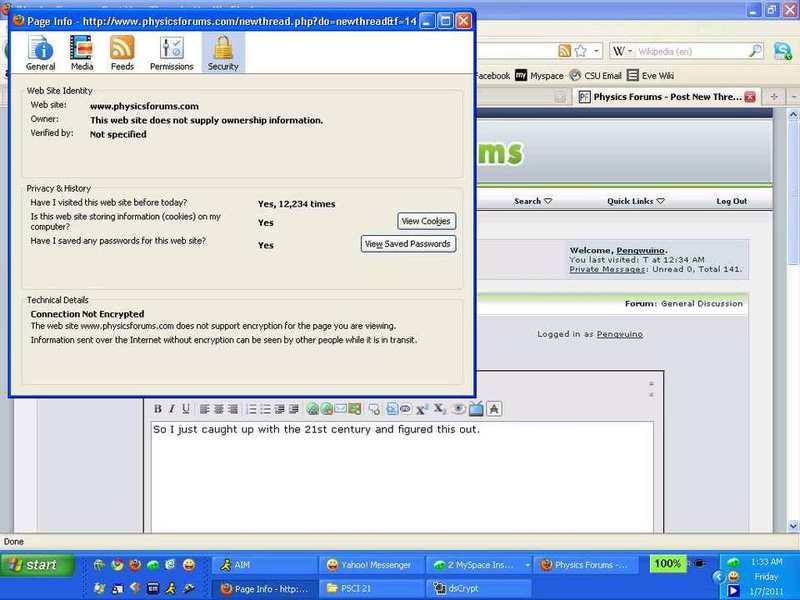Select the Security tab in Page Info
800x600 pixels.
pyautogui.click(x=223, y=53)
